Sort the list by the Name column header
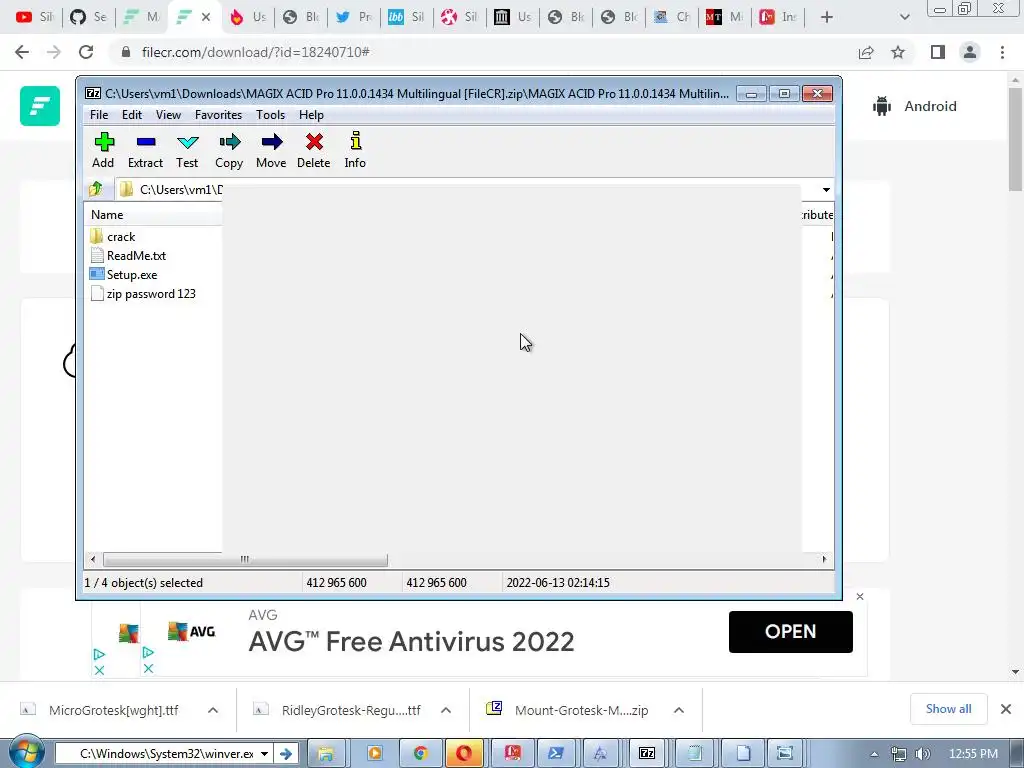The height and width of the screenshot is (768, 1024). pos(107,215)
